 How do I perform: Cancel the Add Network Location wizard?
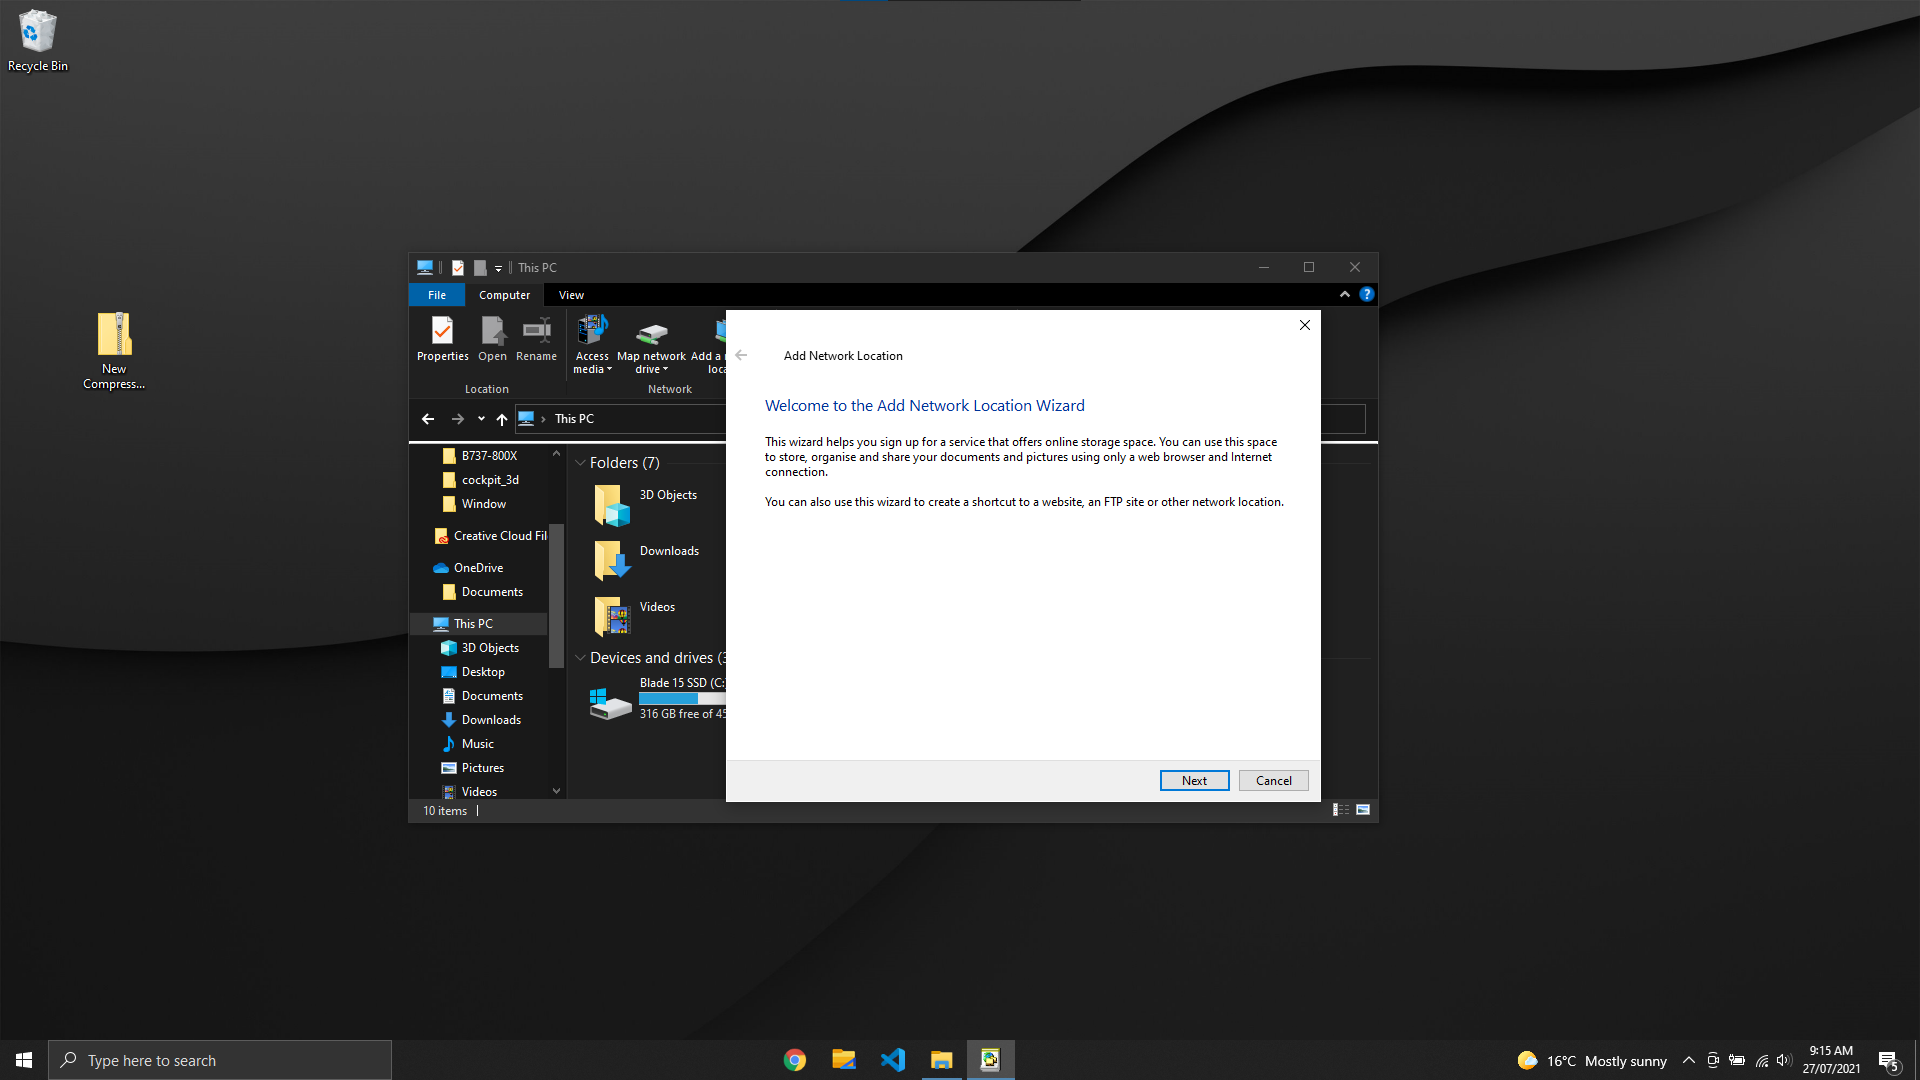(1273, 781)
